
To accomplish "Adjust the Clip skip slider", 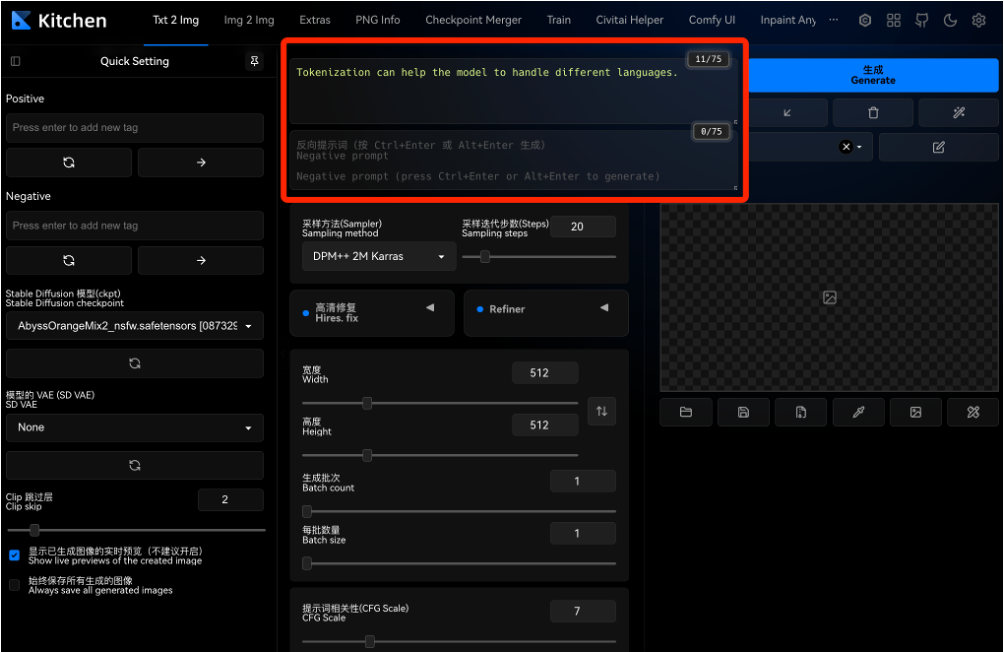I will coord(136,530).
